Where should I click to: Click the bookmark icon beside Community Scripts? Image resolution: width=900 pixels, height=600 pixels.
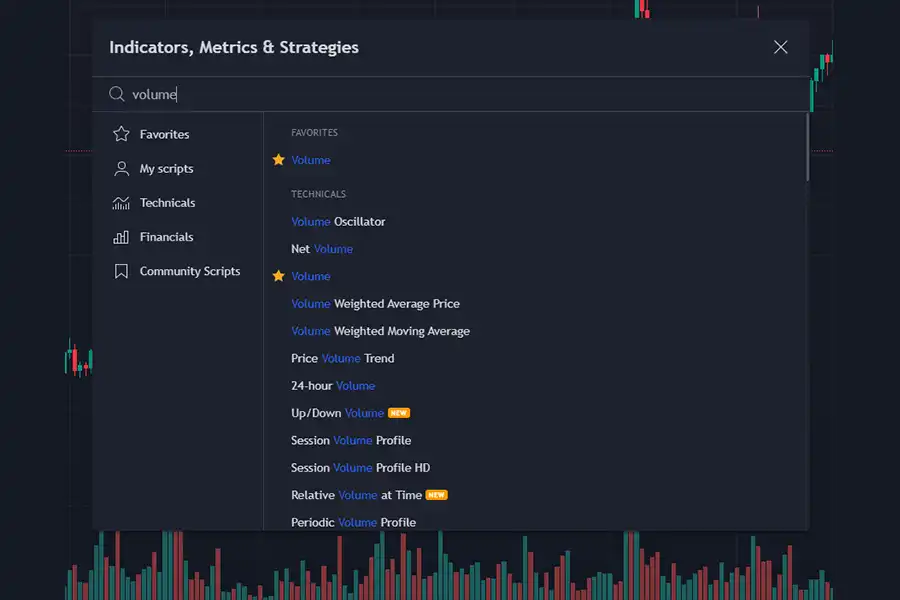tap(121, 271)
